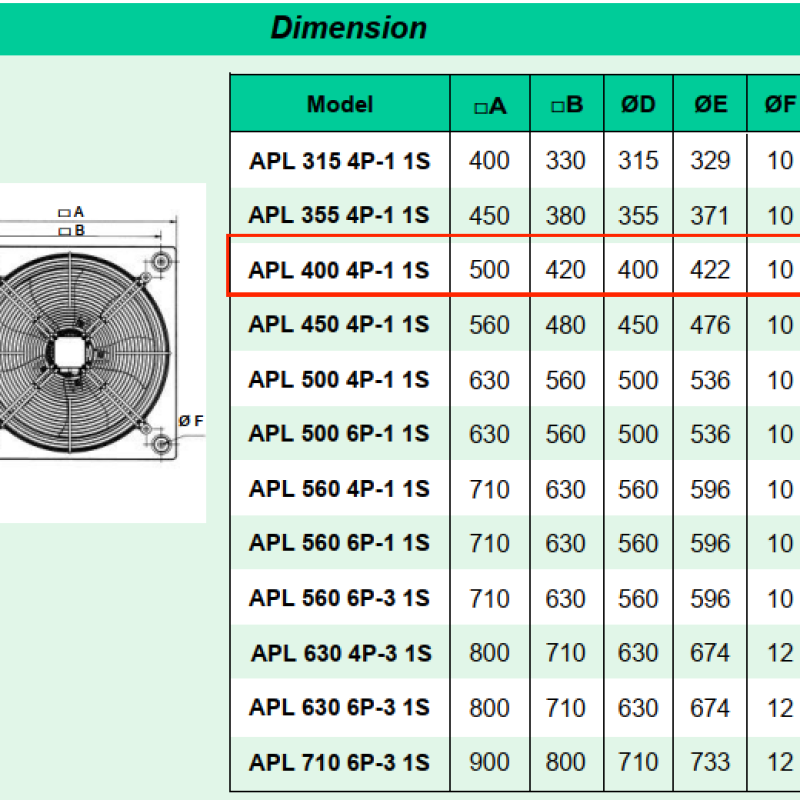Click ØD value 450 for APL 450 4P-1 1S
The height and width of the screenshot is (800, 800).
(638, 325)
